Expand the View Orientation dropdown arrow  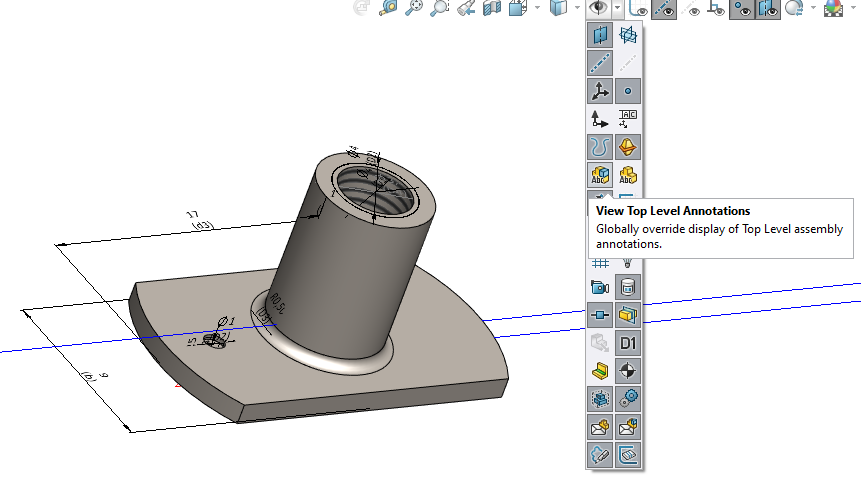point(538,8)
